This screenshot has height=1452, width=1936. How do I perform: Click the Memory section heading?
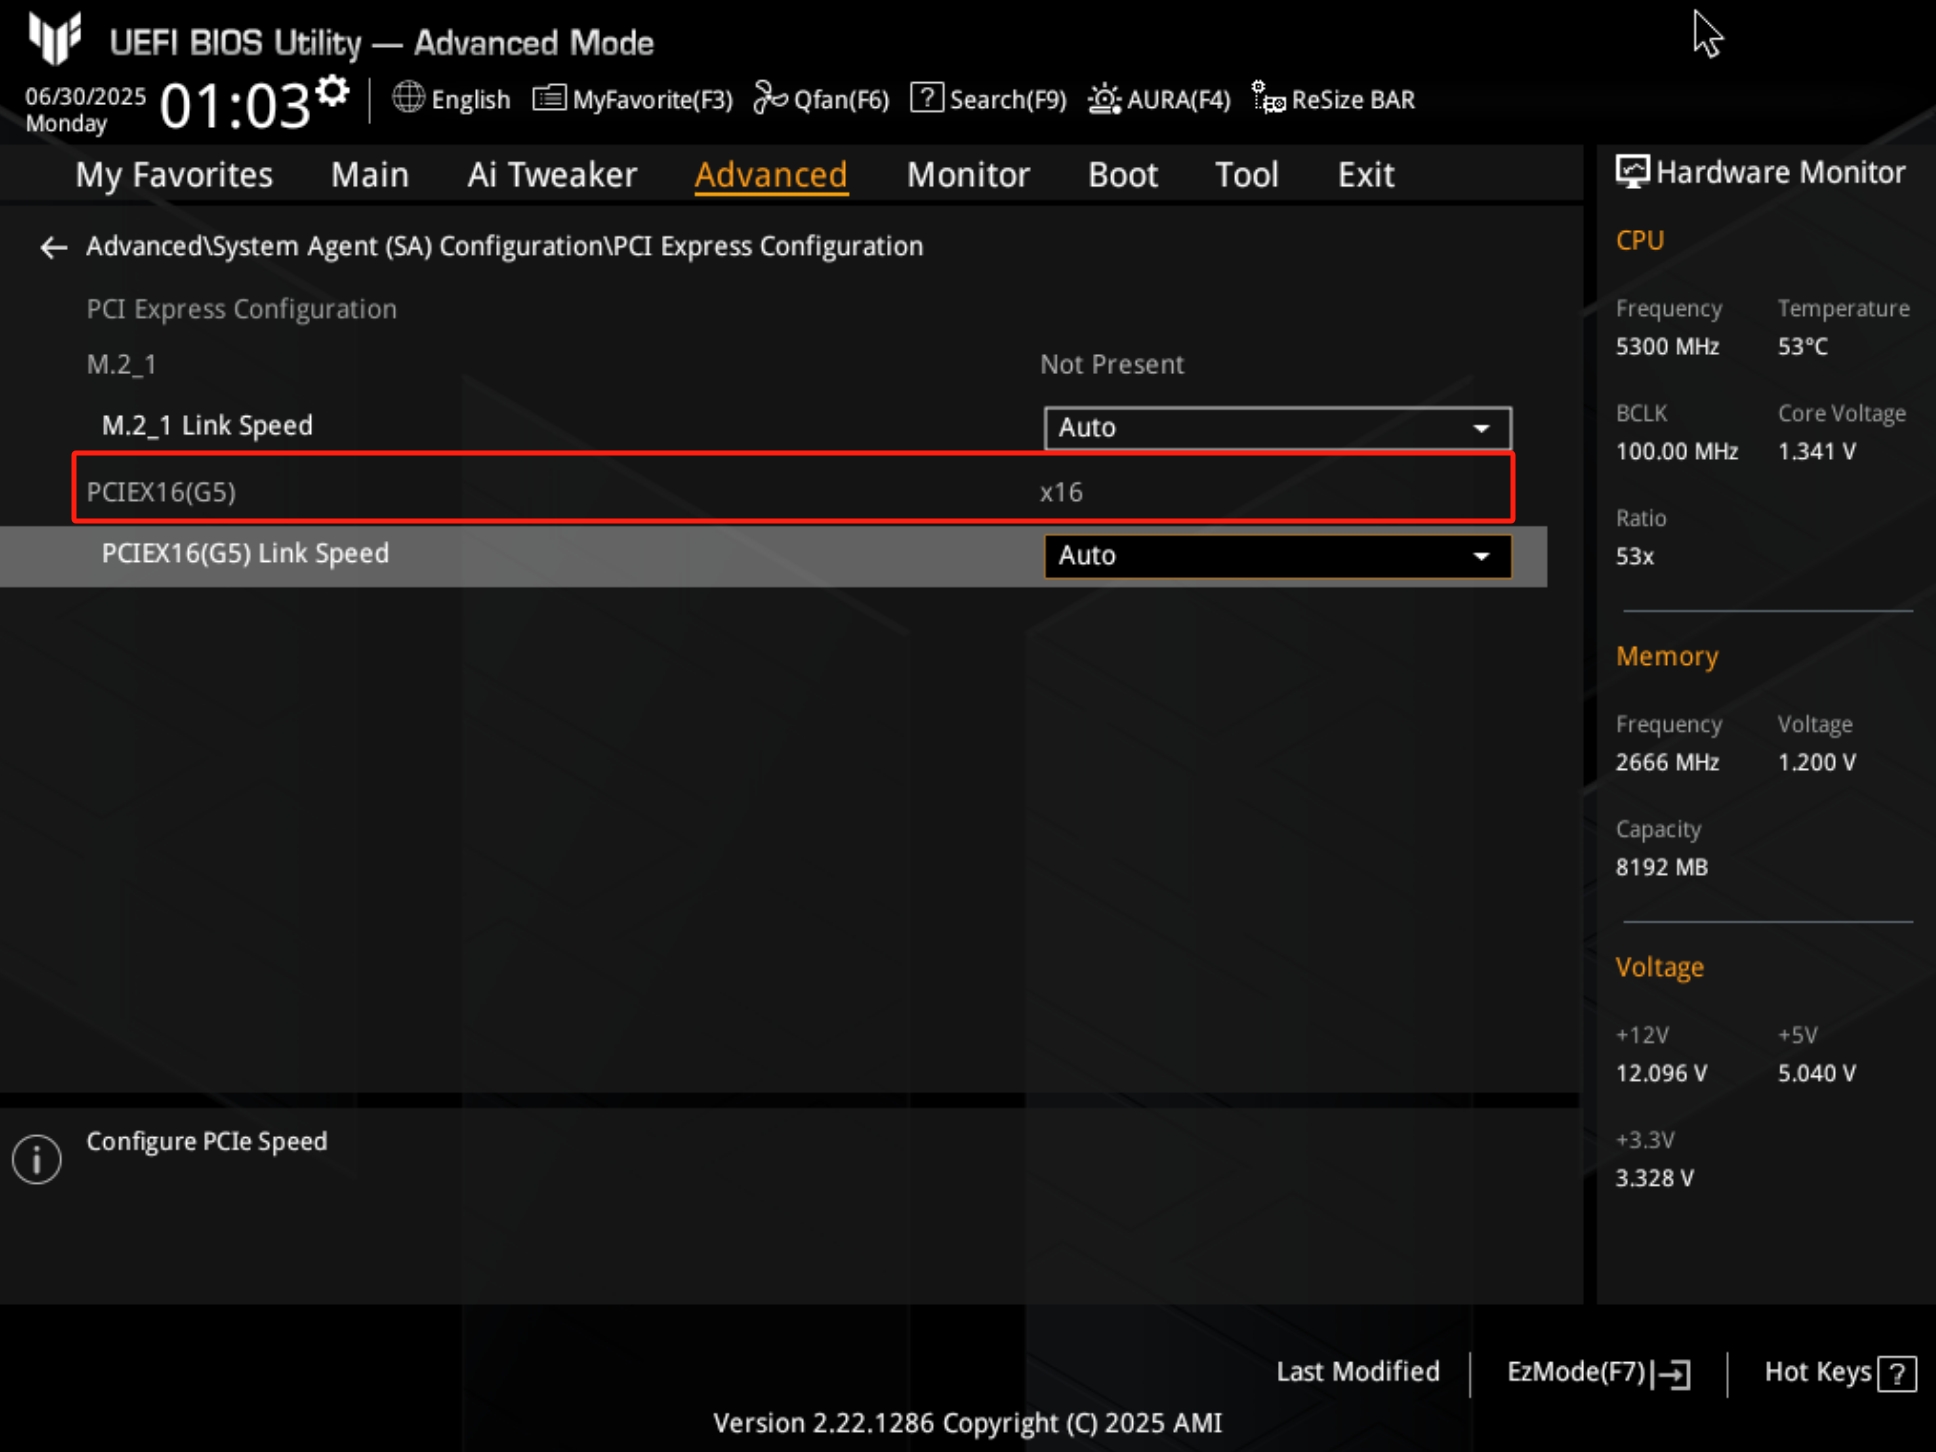tap(1667, 657)
